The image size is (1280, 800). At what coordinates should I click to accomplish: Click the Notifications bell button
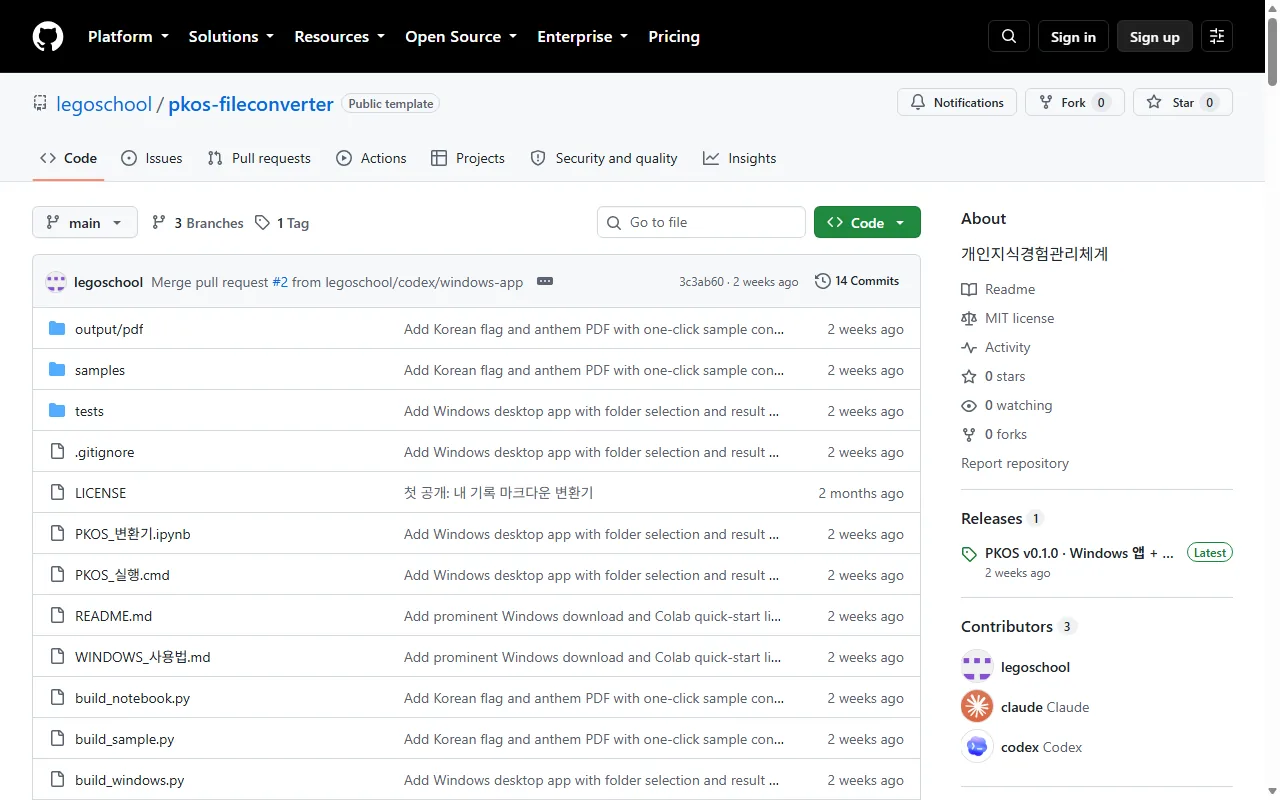pyautogui.click(x=957, y=102)
